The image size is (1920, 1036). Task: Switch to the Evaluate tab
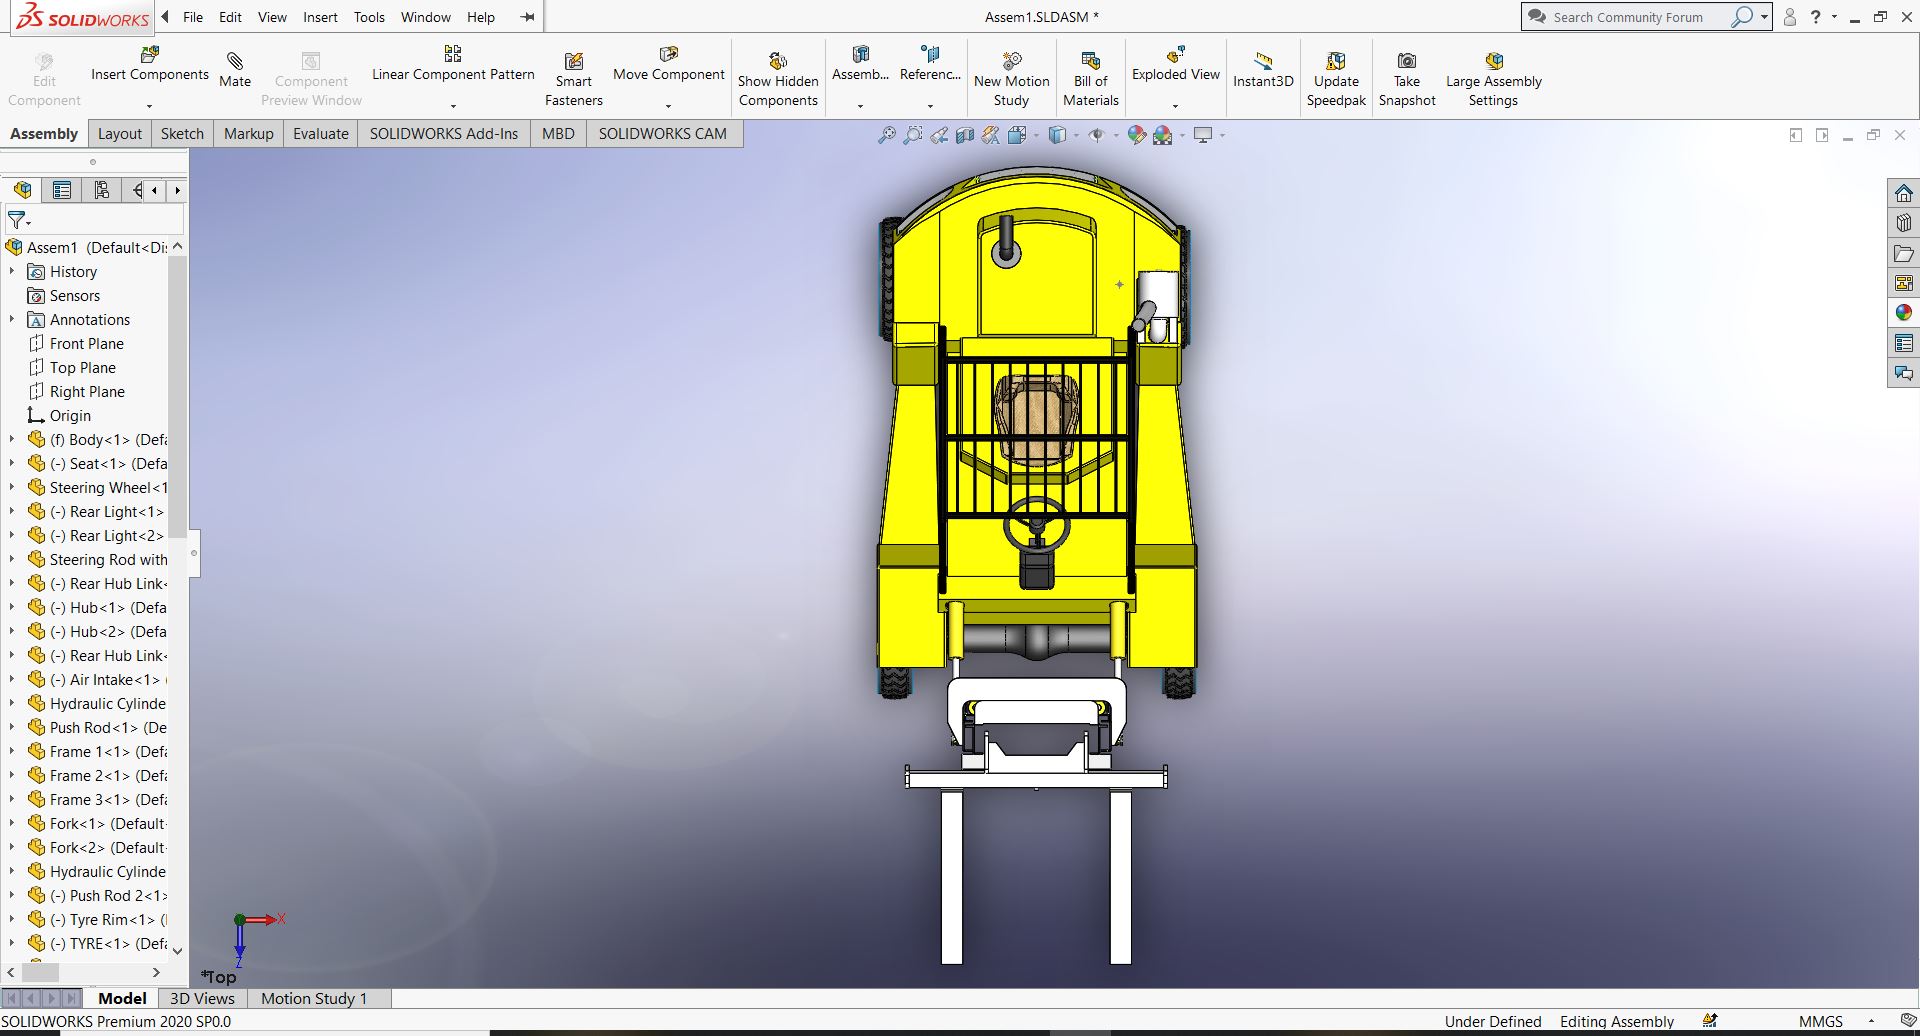pyautogui.click(x=320, y=134)
